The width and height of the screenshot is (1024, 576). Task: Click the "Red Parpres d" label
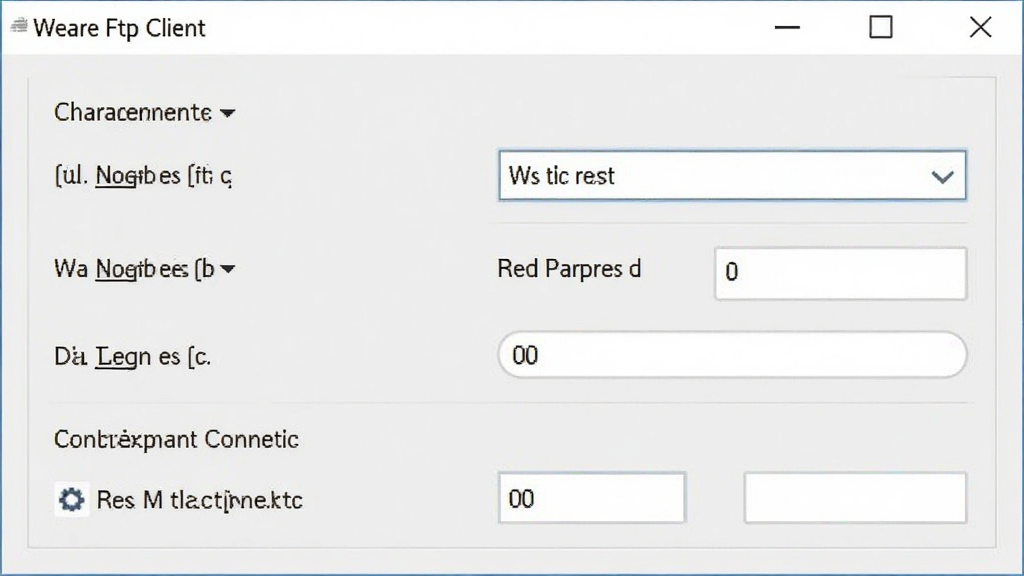coord(569,269)
